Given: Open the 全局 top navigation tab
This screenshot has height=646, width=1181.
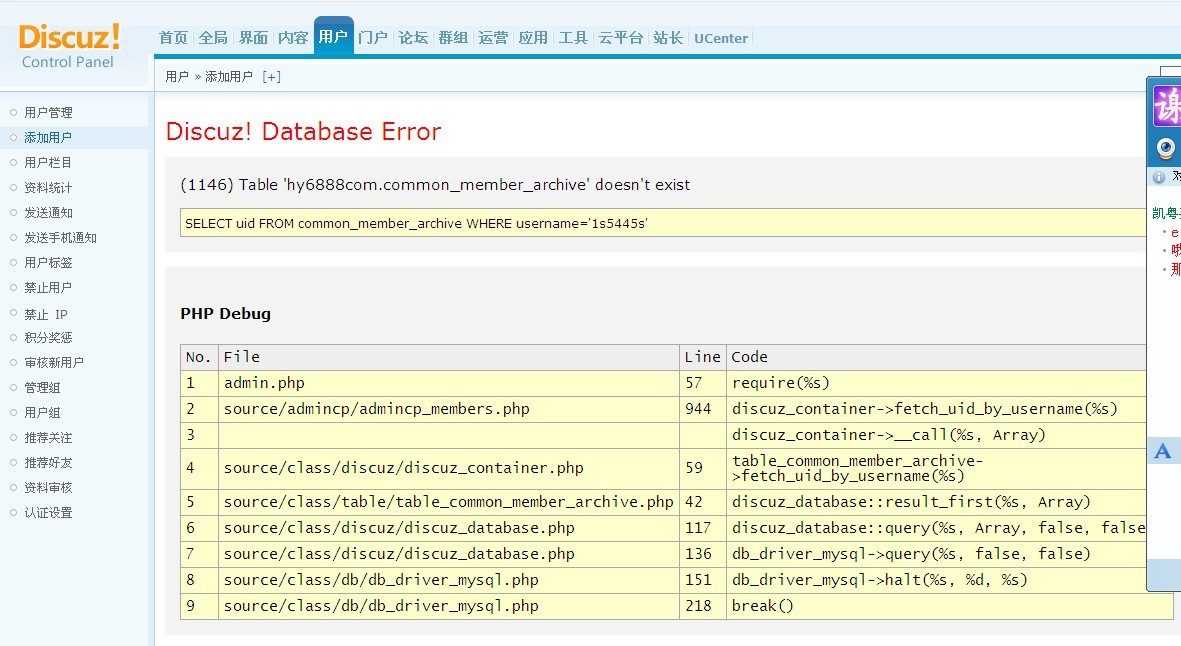Looking at the screenshot, I should pos(213,38).
